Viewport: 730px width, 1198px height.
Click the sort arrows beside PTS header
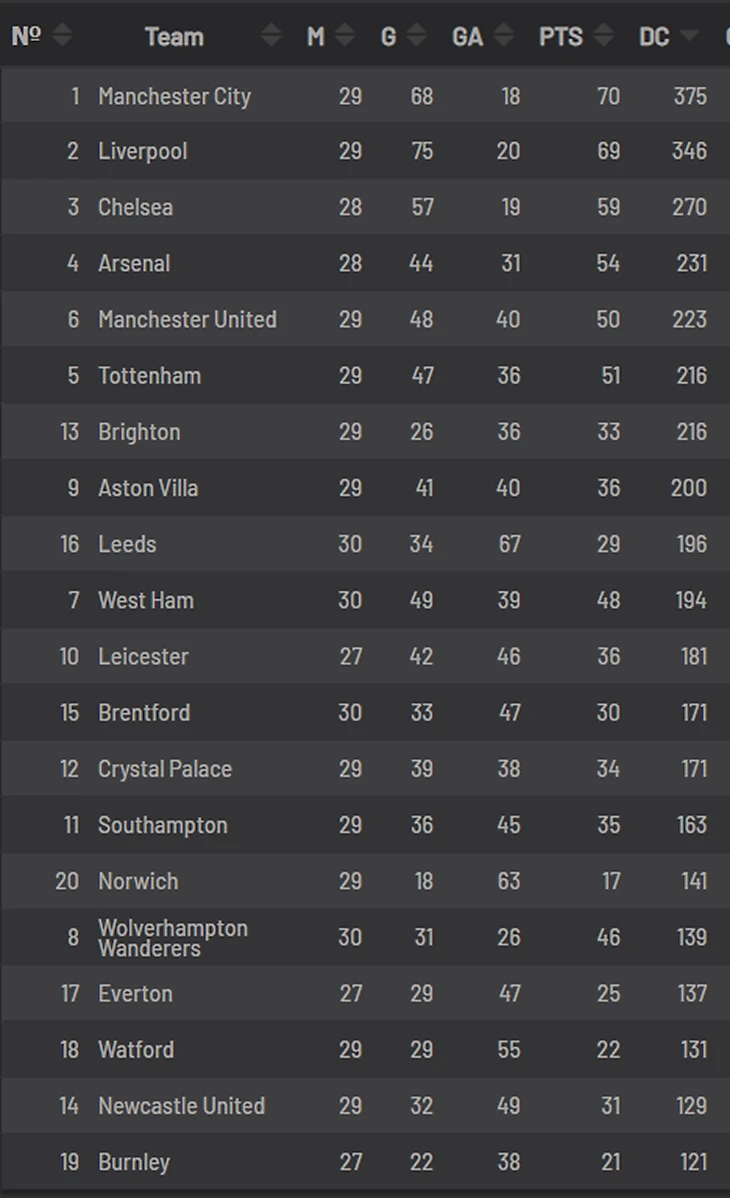point(604,36)
